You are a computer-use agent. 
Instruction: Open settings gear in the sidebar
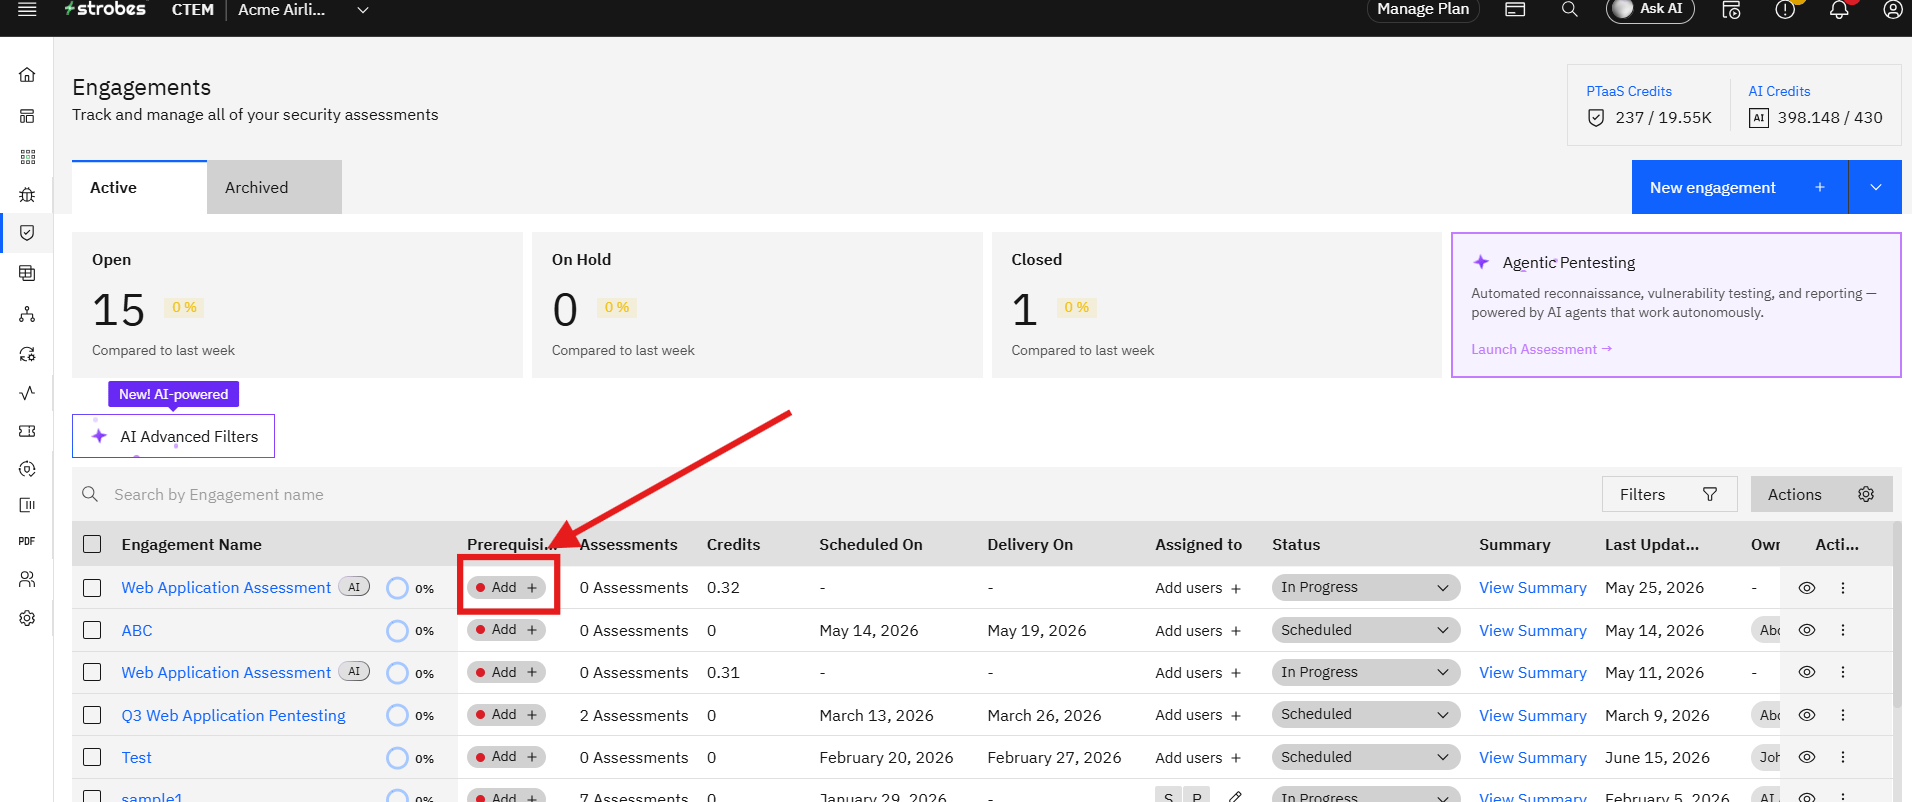(x=27, y=618)
